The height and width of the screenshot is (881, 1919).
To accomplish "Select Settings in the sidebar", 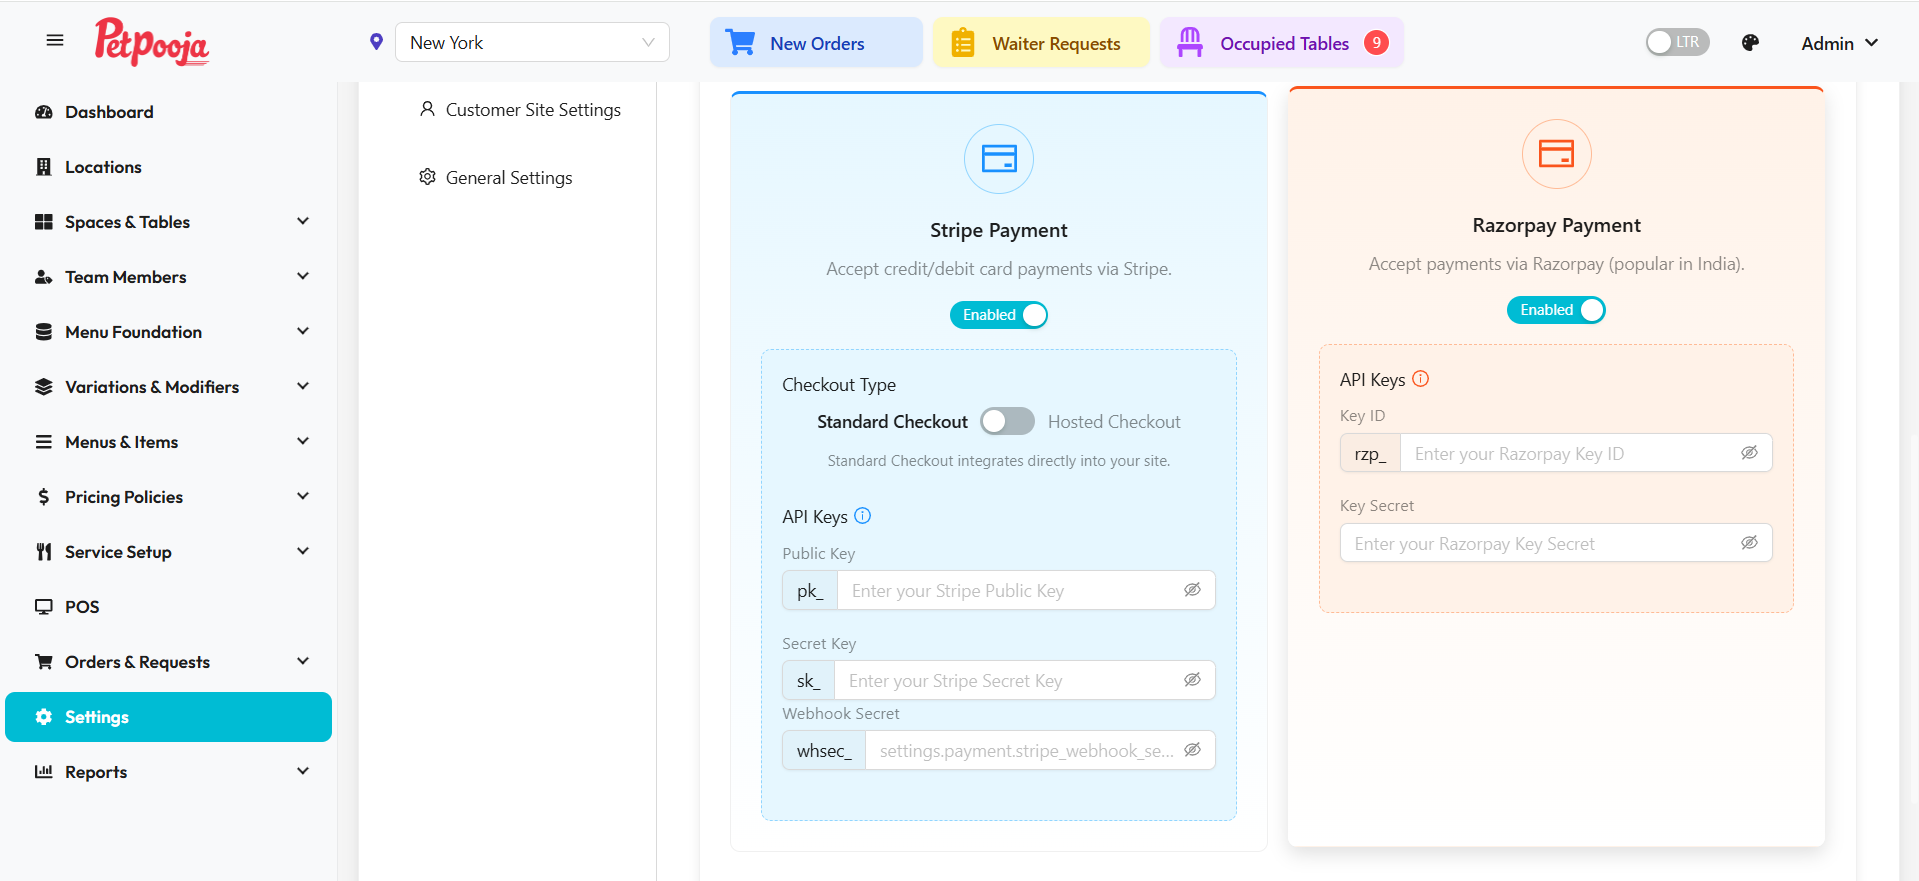I will point(168,717).
